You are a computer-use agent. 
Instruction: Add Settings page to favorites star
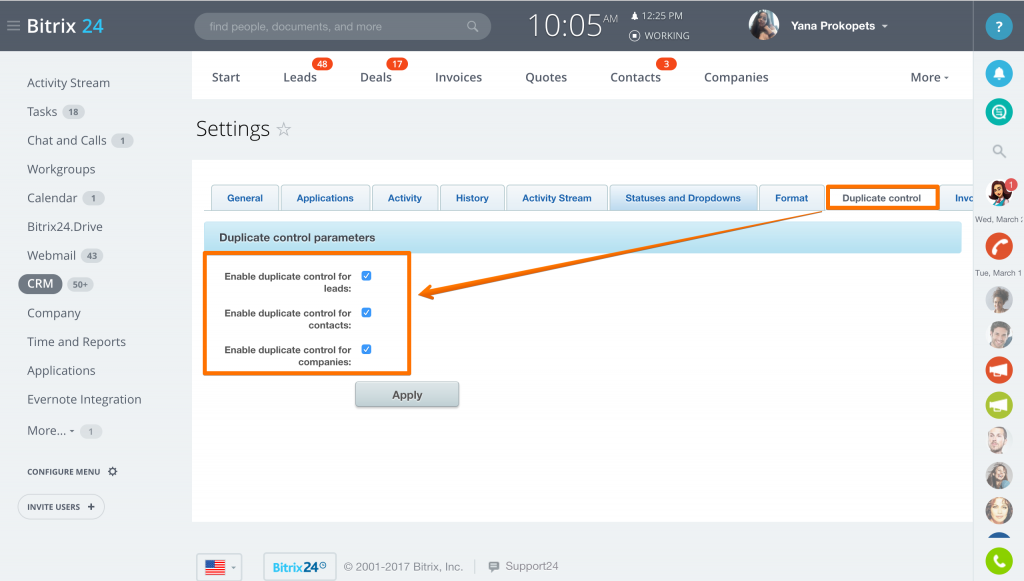click(283, 129)
